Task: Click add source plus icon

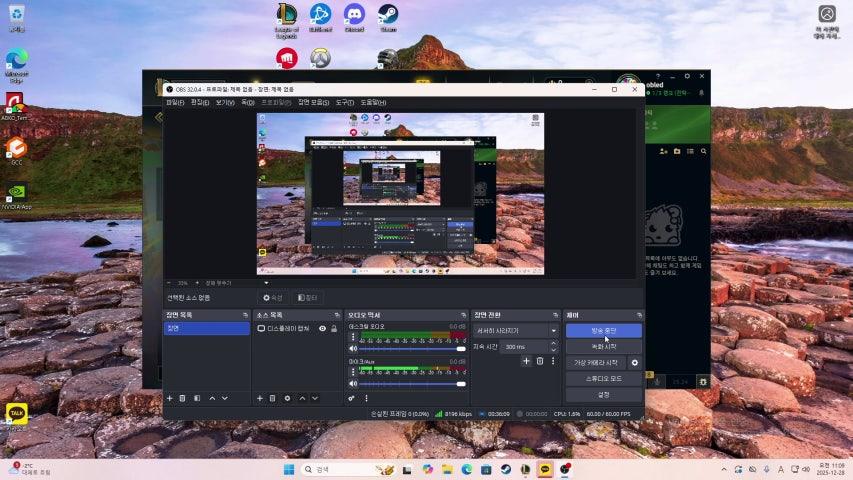Action: click(260, 398)
